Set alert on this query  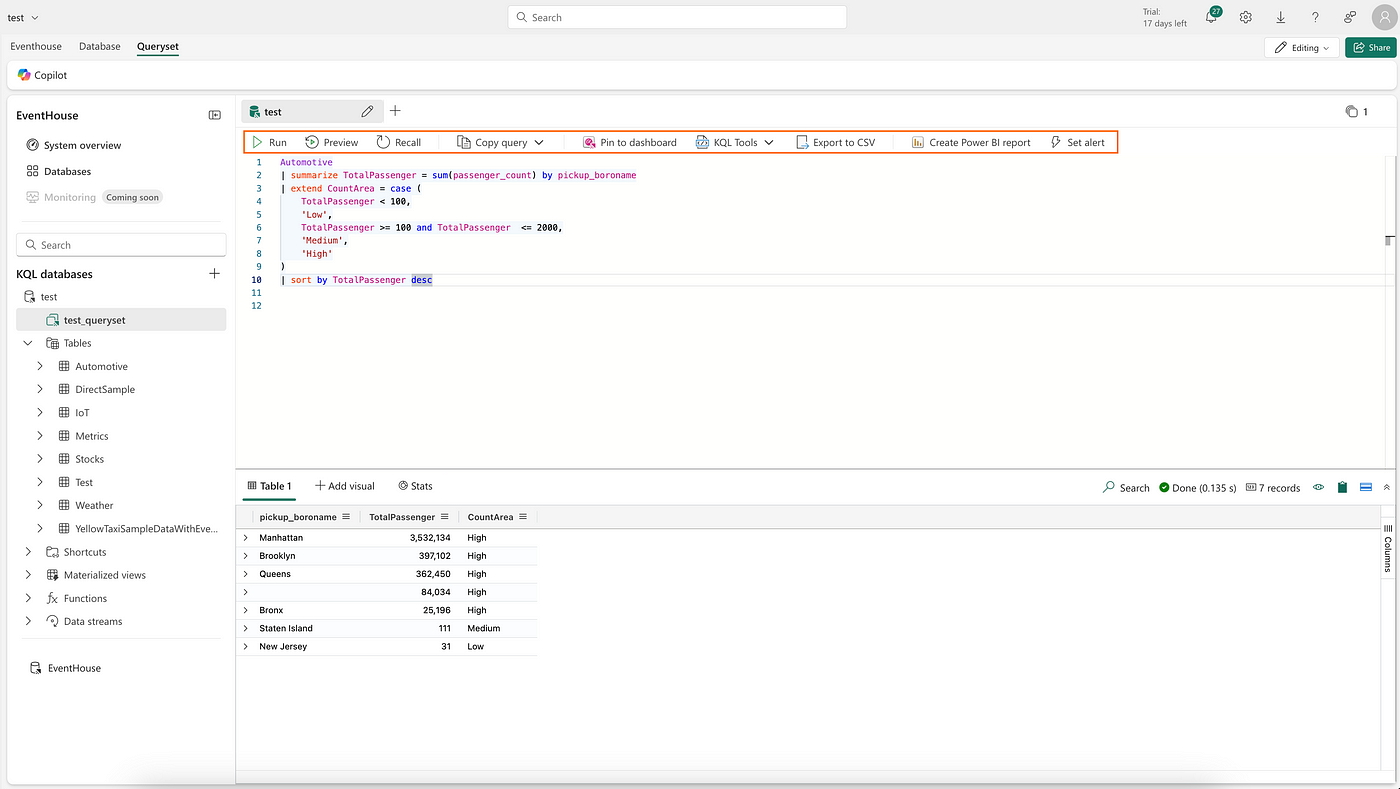pyautogui.click(x=1078, y=142)
